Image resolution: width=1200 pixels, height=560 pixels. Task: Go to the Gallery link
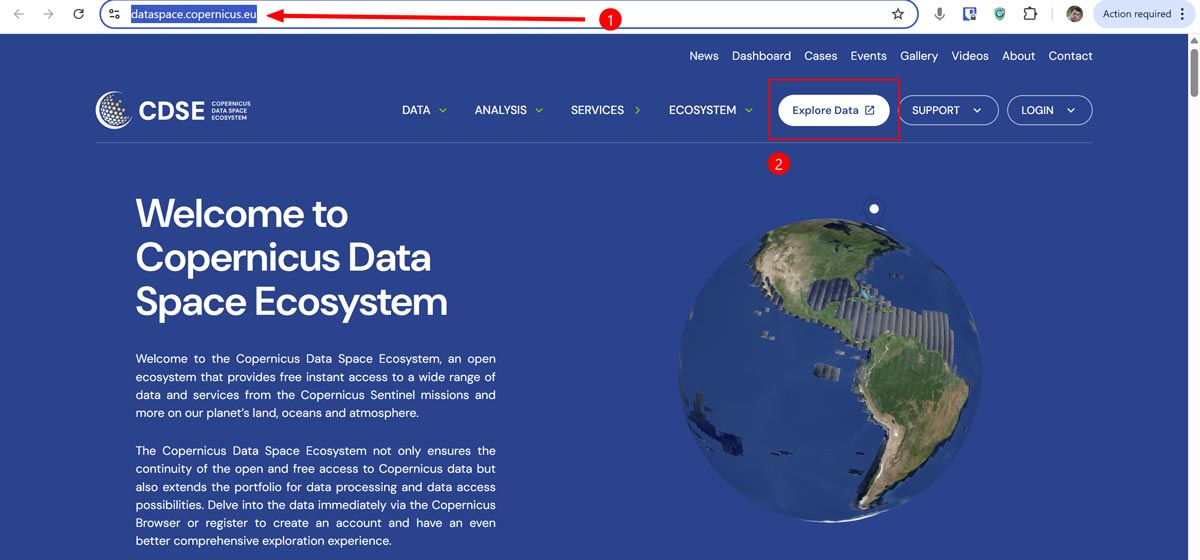pos(918,56)
